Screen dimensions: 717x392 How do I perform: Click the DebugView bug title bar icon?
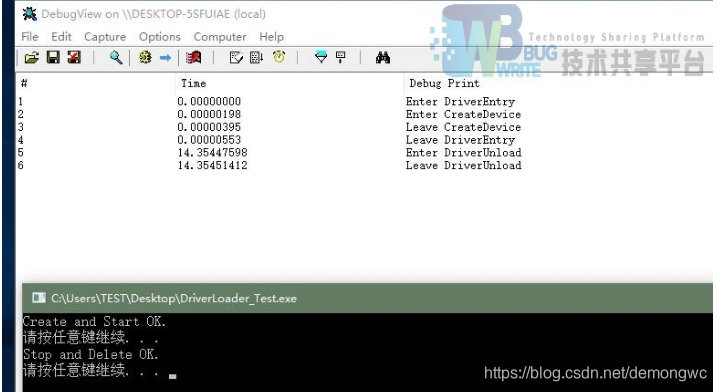click(30, 14)
